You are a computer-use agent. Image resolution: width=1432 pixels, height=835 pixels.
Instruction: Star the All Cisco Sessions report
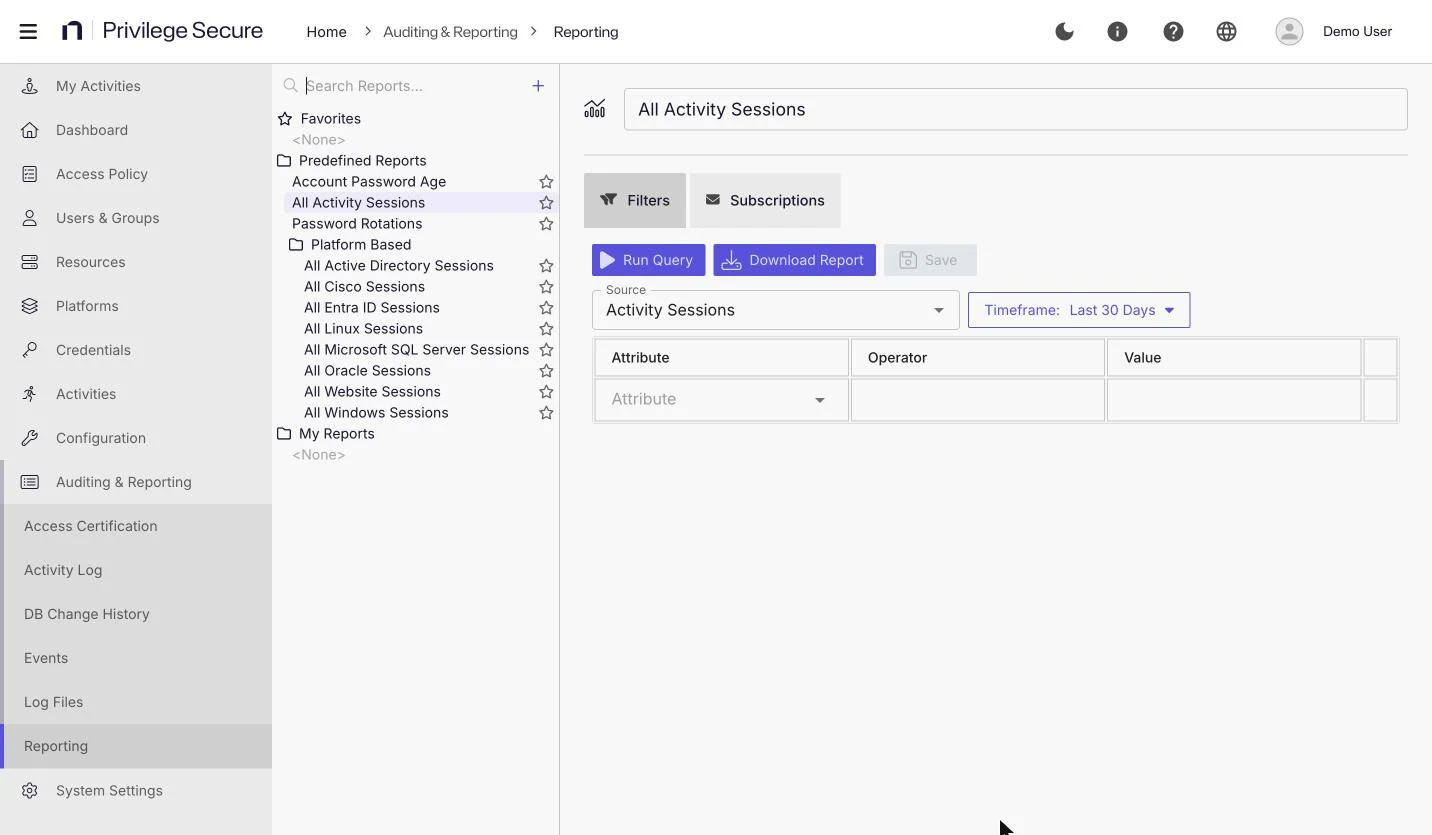[x=546, y=287]
